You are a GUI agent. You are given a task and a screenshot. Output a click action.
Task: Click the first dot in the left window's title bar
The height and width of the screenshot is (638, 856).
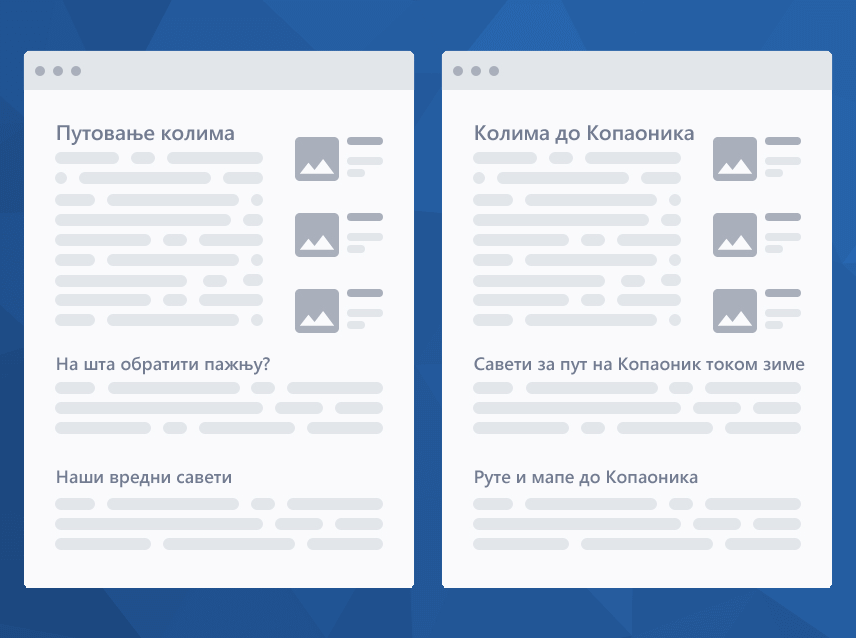click(x=40, y=71)
